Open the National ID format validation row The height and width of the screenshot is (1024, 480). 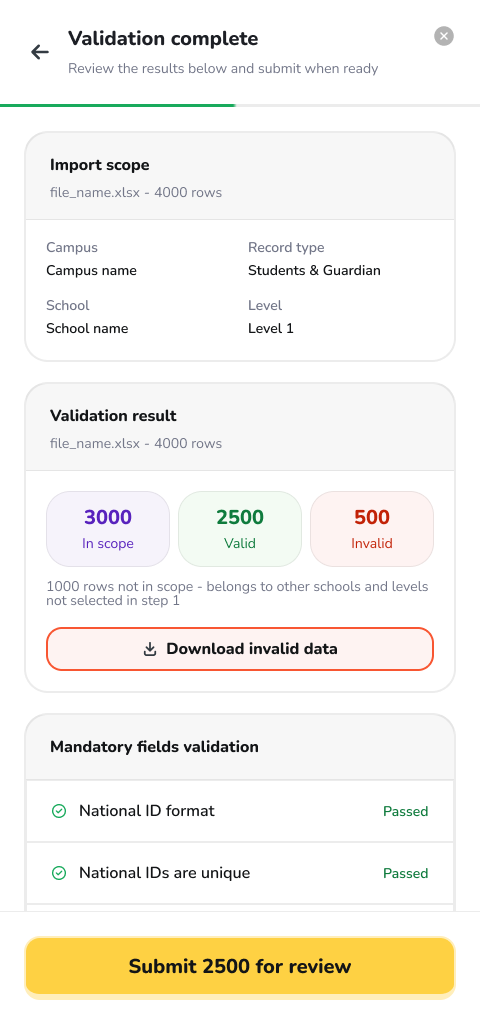(240, 811)
